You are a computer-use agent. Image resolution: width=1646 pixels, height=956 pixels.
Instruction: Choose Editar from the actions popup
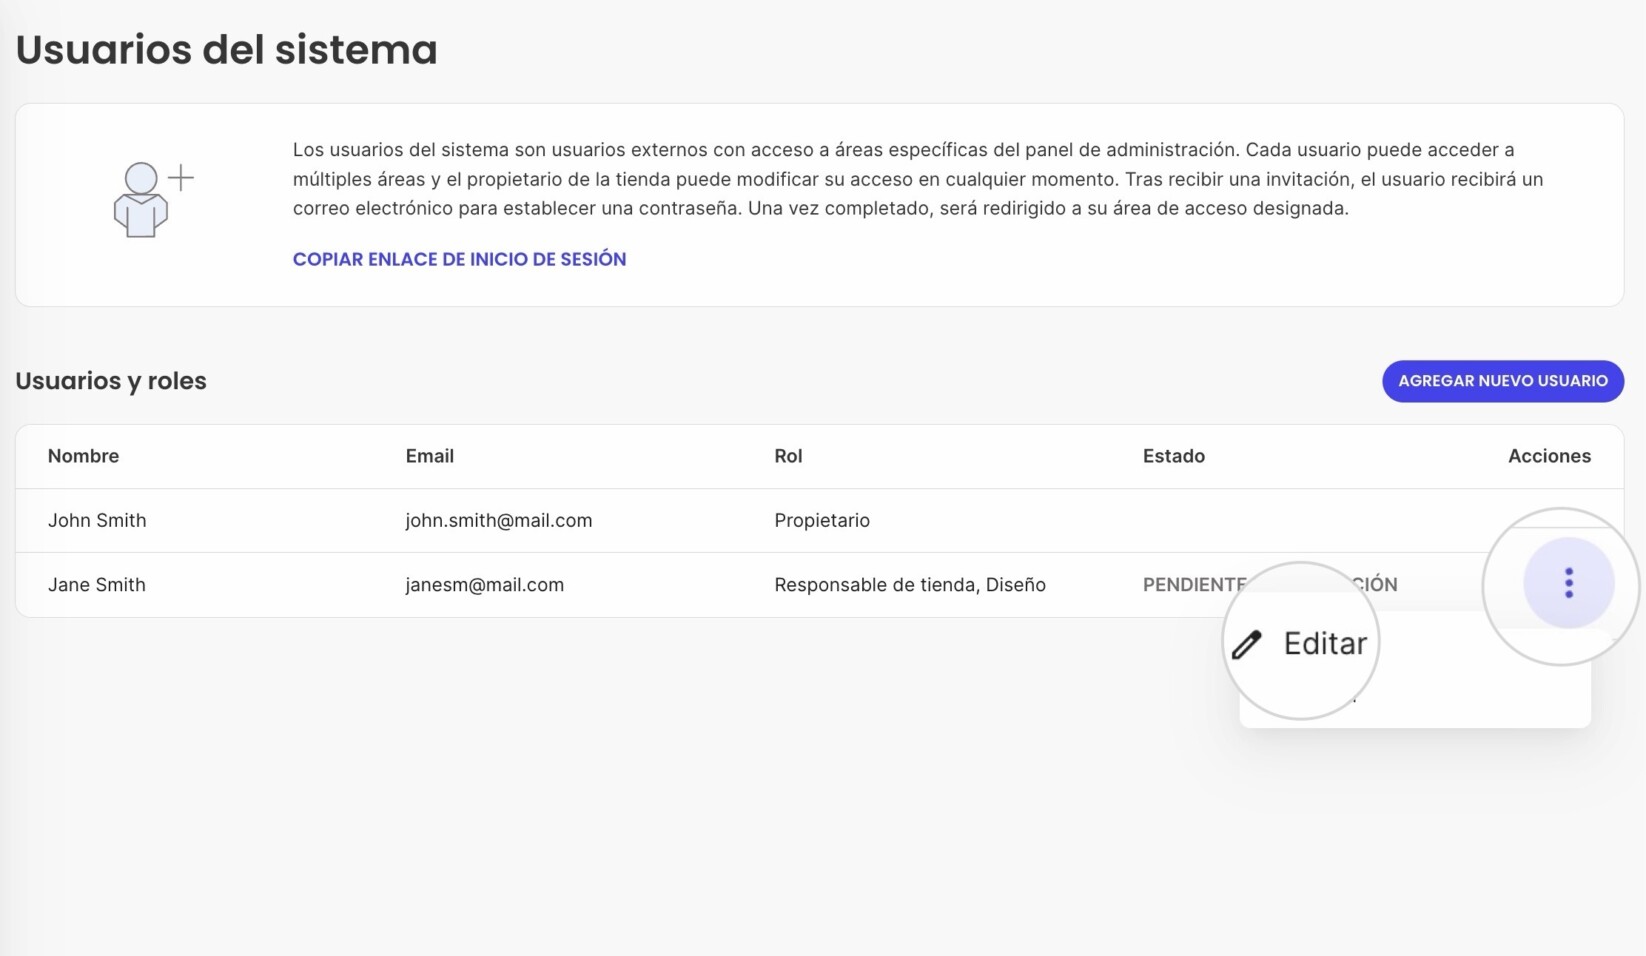coord(1300,643)
